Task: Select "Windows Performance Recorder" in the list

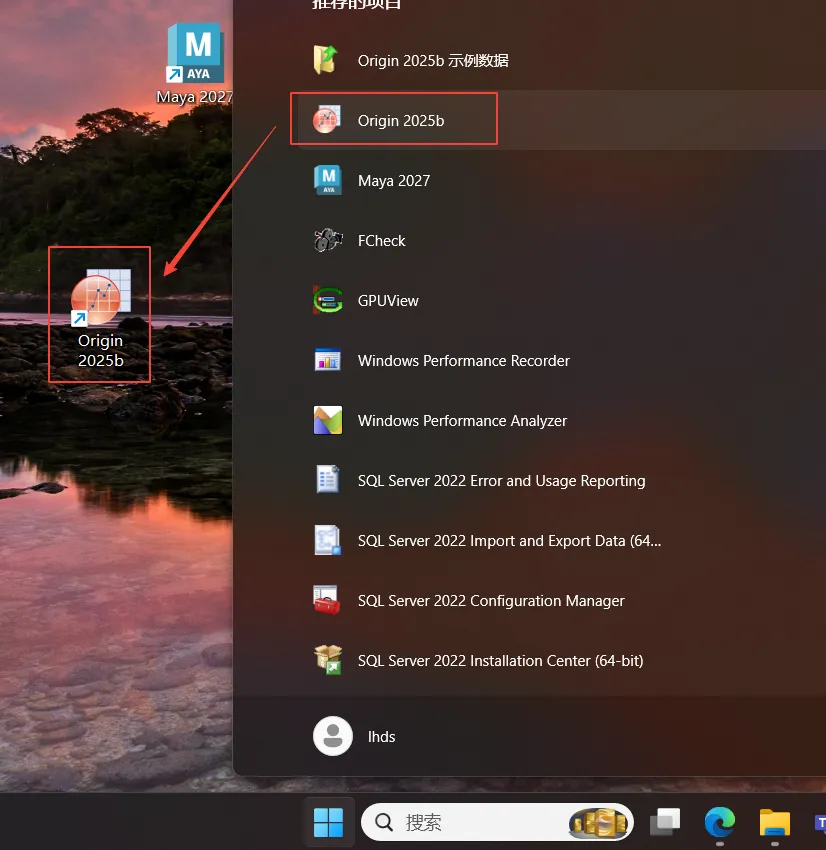Action: pyautogui.click(x=562, y=360)
